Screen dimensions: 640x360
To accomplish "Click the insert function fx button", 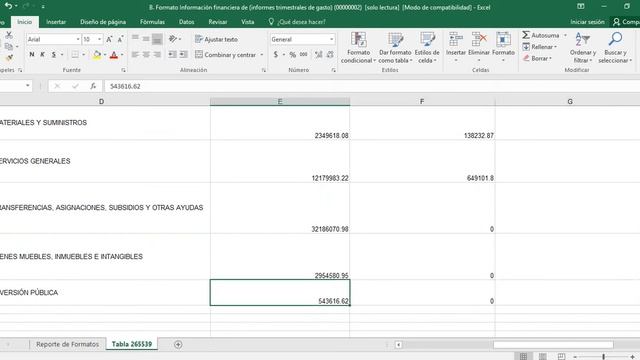I will click(x=93, y=86).
